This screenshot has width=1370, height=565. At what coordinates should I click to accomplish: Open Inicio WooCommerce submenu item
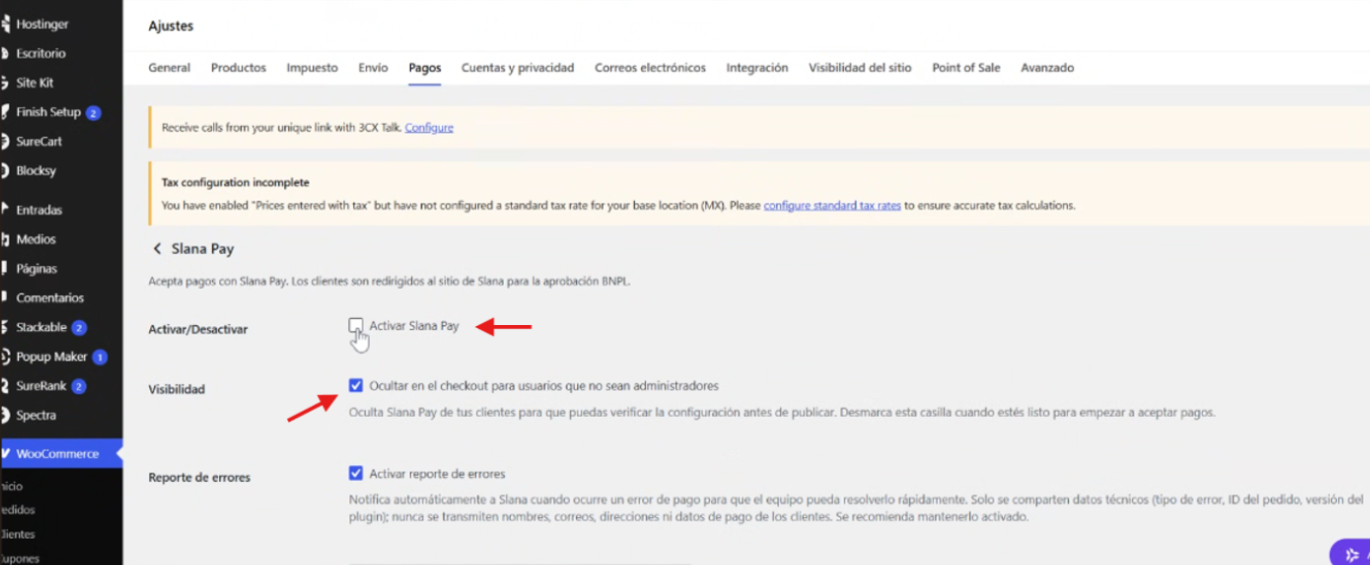(x=12, y=486)
